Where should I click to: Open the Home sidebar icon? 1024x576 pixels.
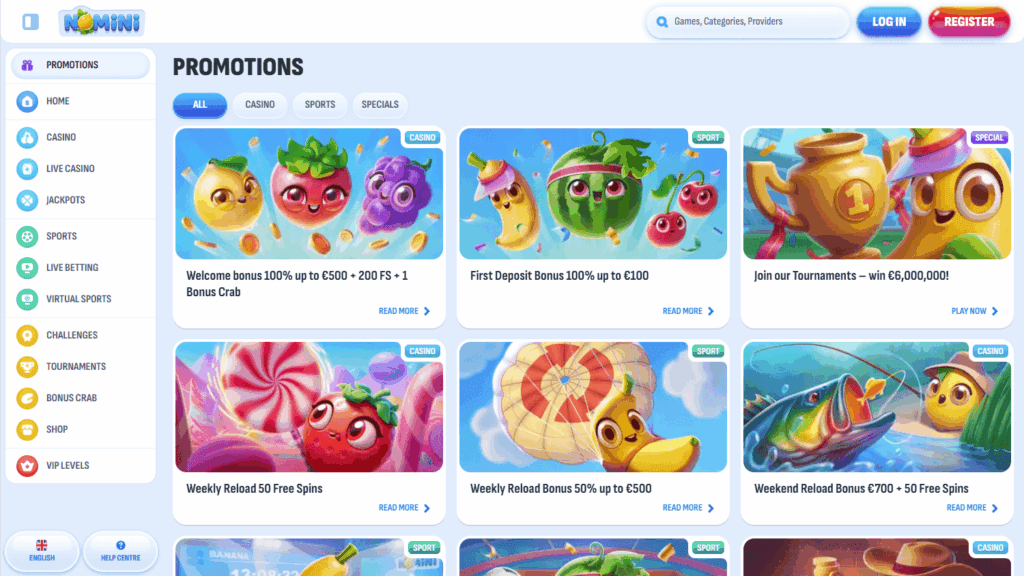pyautogui.click(x=27, y=101)
